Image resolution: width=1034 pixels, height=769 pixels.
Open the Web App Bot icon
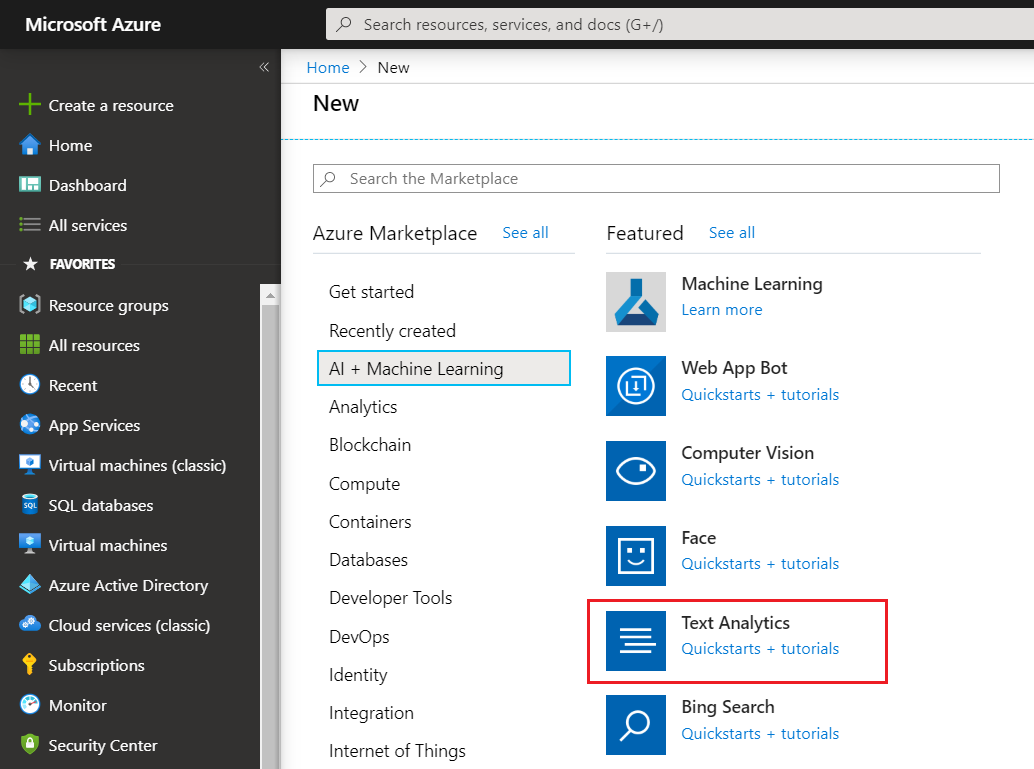coord(635,386)
